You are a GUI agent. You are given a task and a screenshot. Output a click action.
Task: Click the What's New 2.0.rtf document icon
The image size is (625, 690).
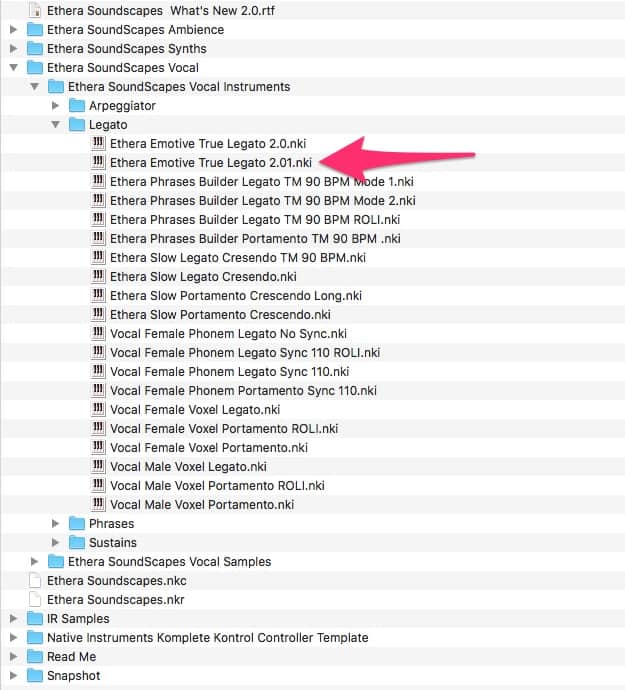(x=35, y=10)
